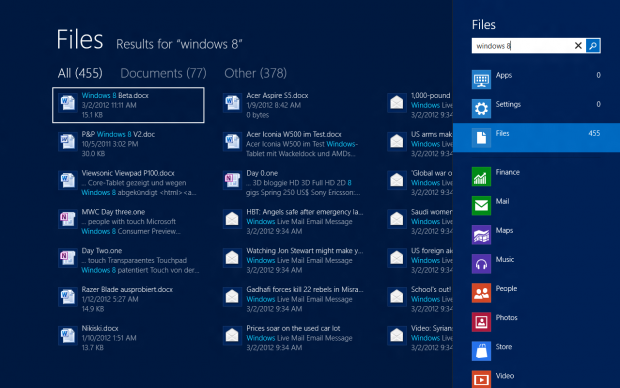
Task: Click Word icon of Razer Blade ausprobiert.docx
Action: [68, 297]
